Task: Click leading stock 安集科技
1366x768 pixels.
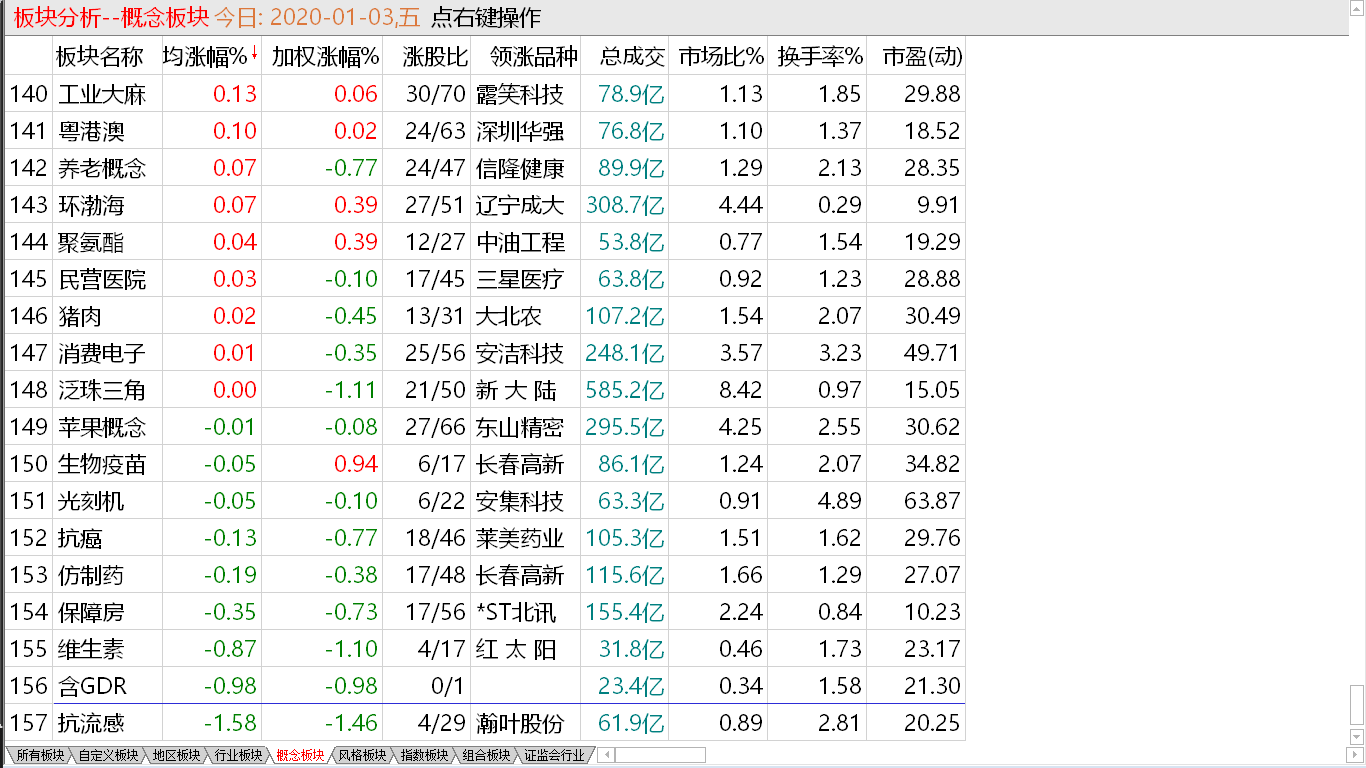Action: [x=520, y=501]
